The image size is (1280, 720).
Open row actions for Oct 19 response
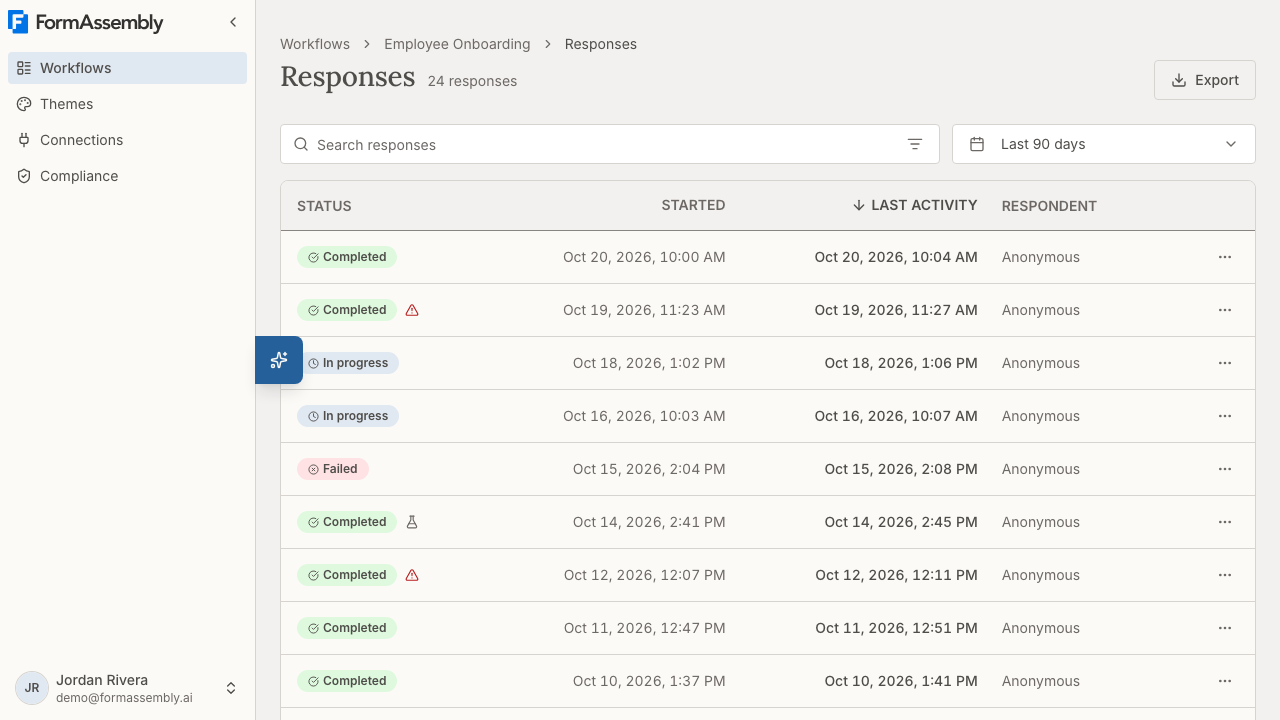click(1225, 310)
